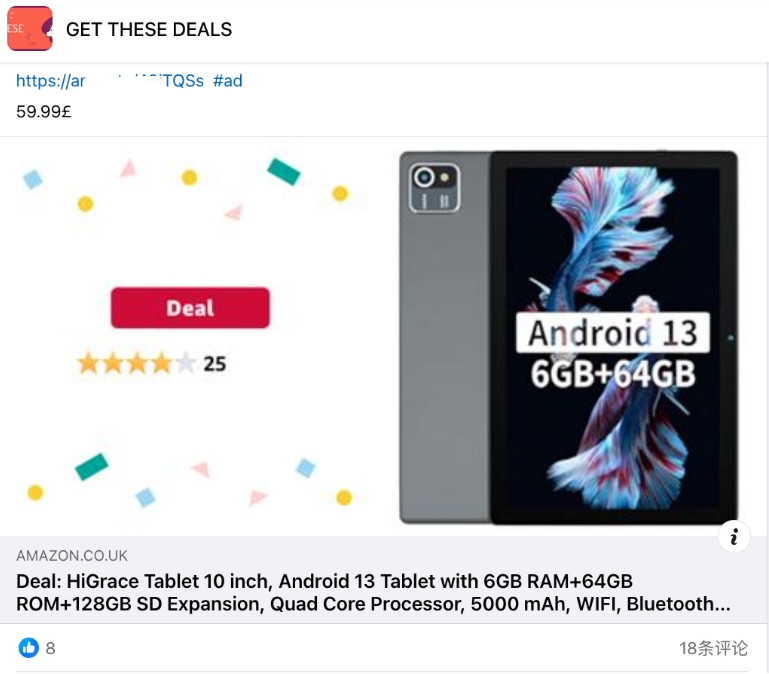
Task: View the 8 reactions count
Action: click(x=51, y=648)
